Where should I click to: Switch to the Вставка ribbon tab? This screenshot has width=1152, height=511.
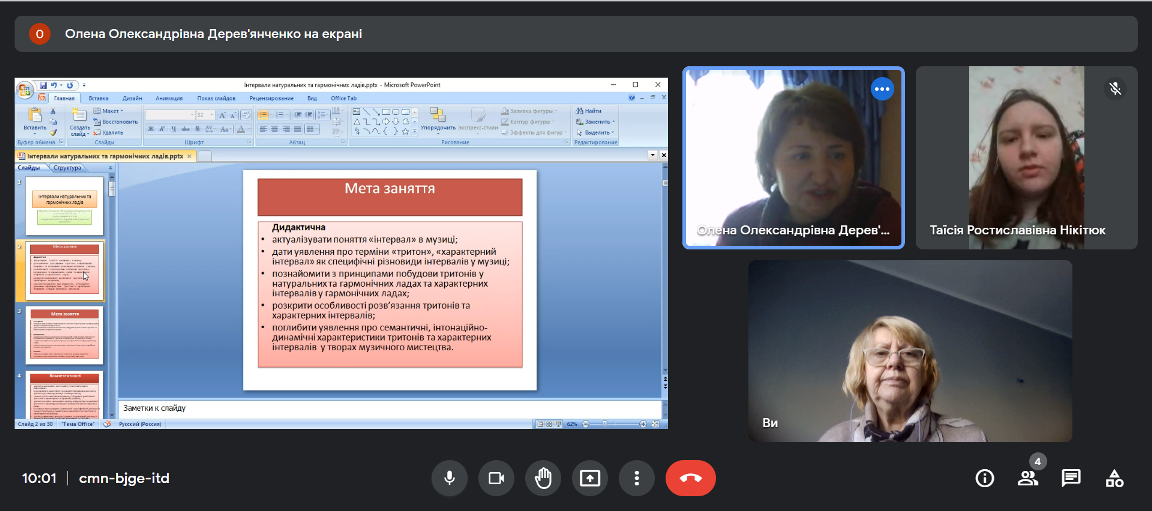pos(98,98)
